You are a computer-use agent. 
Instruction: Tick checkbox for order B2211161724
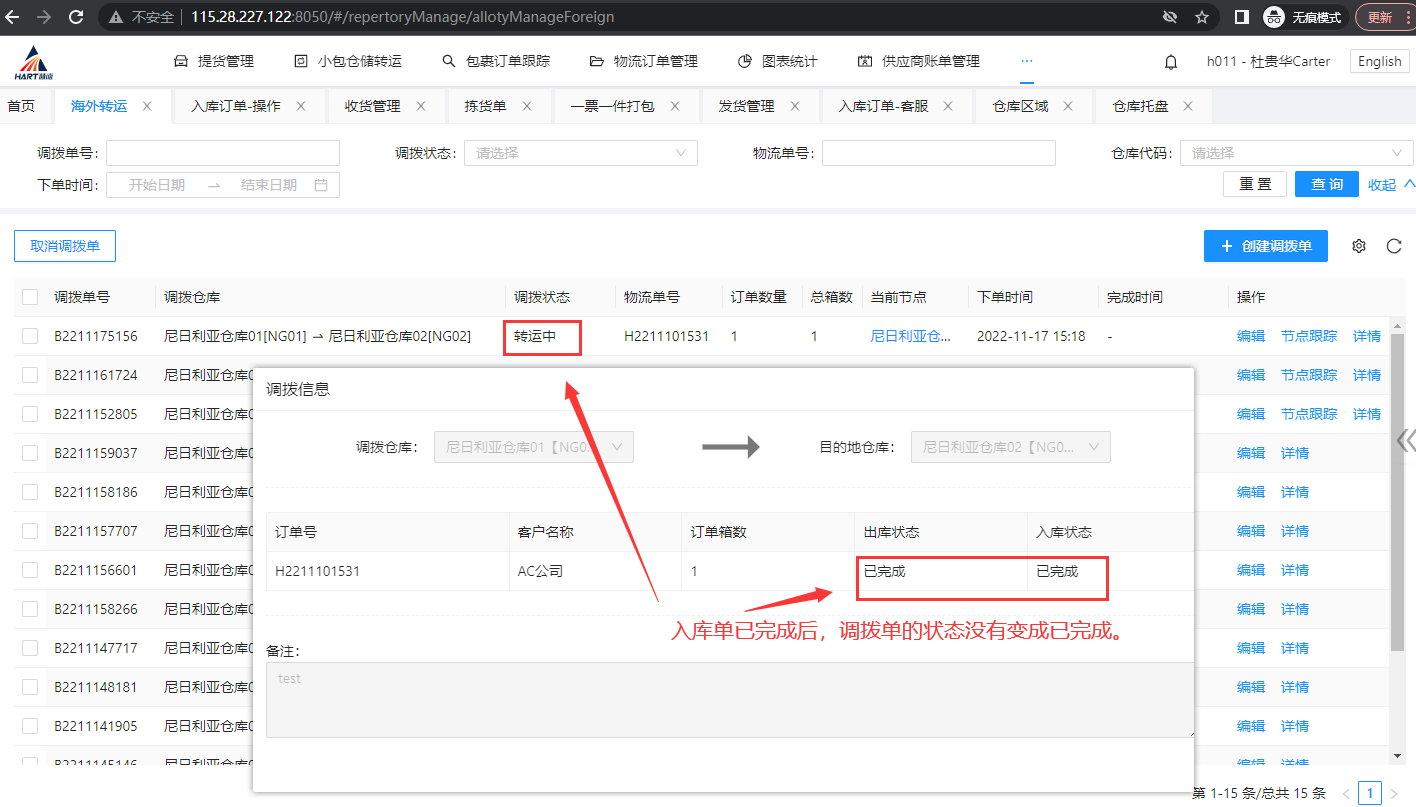pos(30,375)
